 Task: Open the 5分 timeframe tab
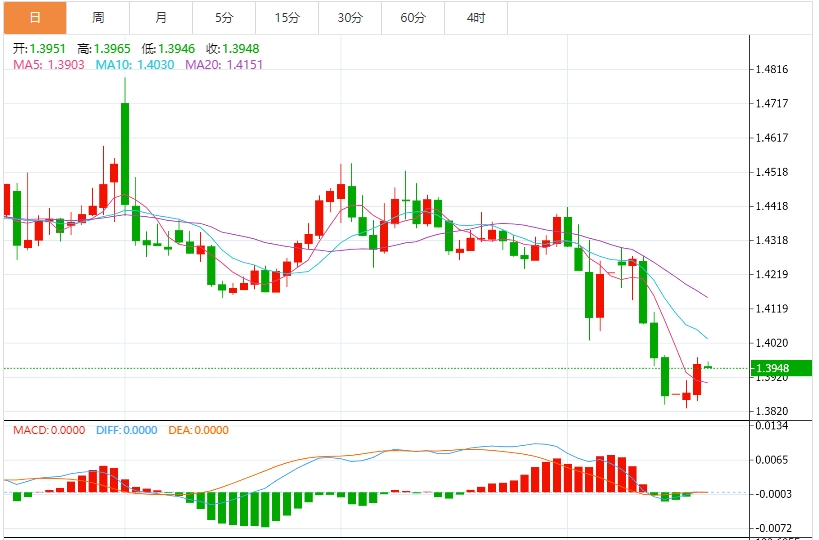point(224,18)
